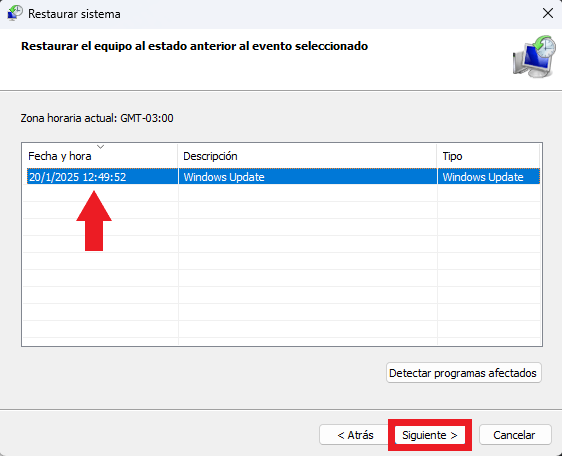Image resolution: width=562 pixels, height=456 pixels.
Task: Click the Restaurar sistema window title text
Action: 74,14
